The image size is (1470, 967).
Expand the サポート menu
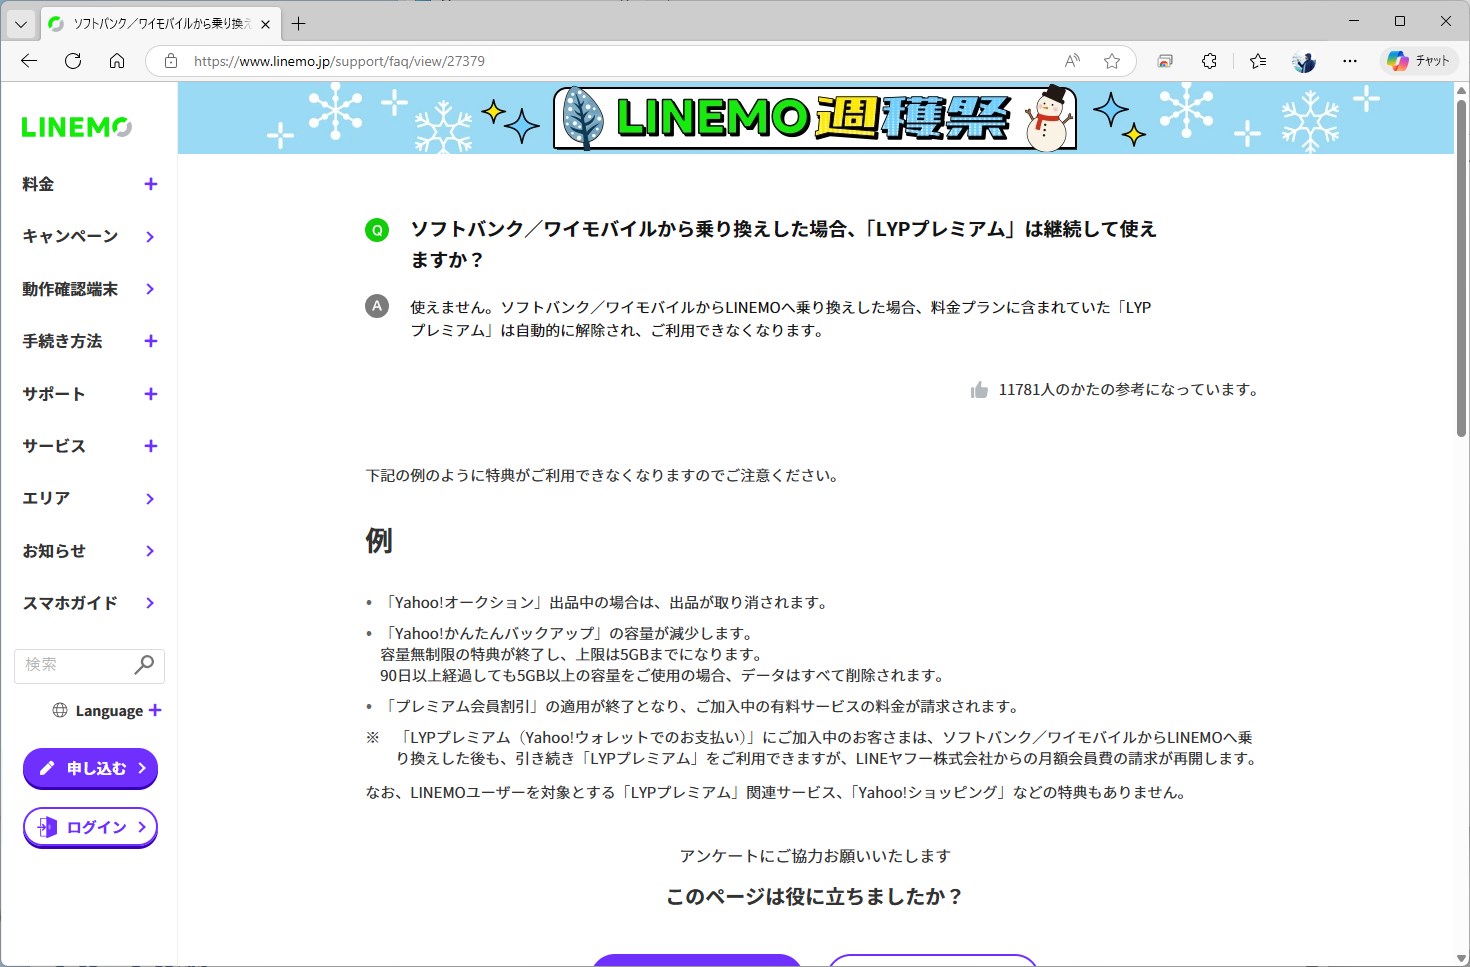89,394
